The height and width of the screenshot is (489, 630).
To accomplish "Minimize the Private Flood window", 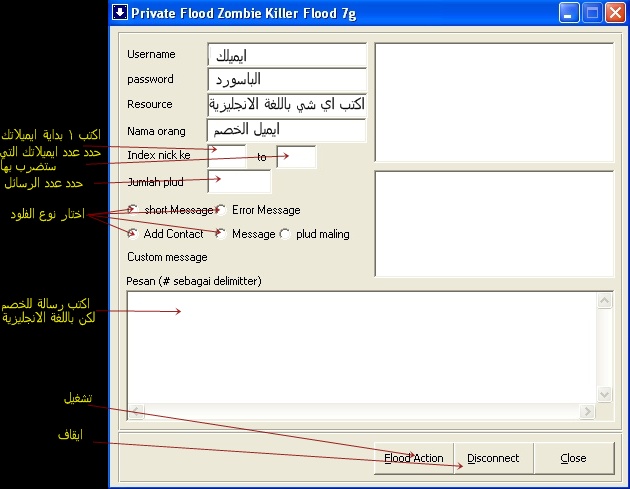I will coord(569,13).
